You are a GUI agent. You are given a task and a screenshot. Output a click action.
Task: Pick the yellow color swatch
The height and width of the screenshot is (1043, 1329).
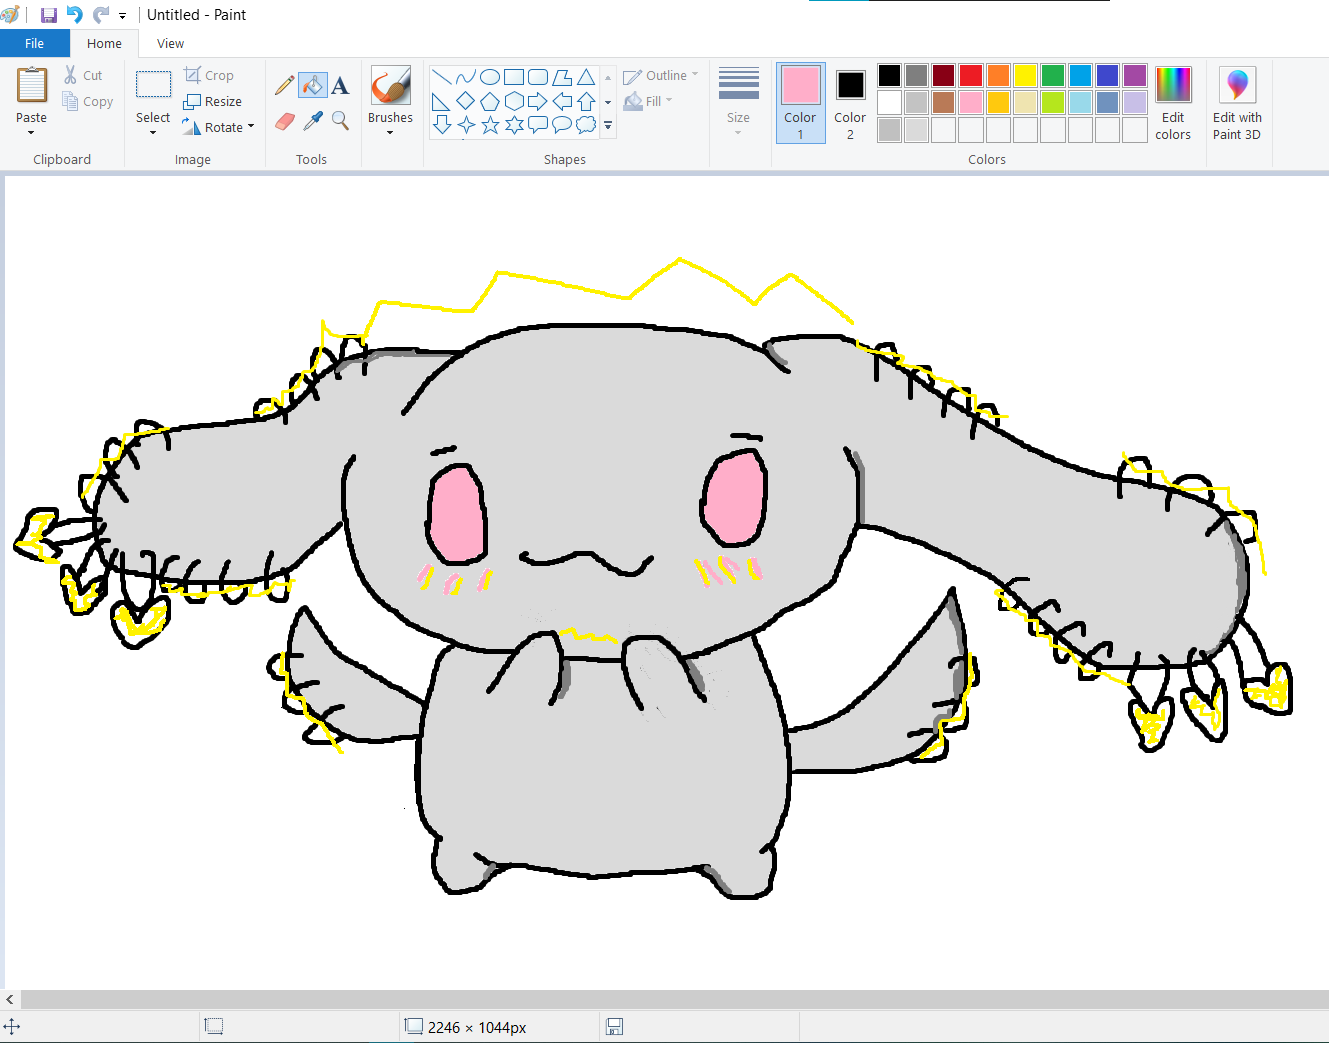tap(1025, 75)
